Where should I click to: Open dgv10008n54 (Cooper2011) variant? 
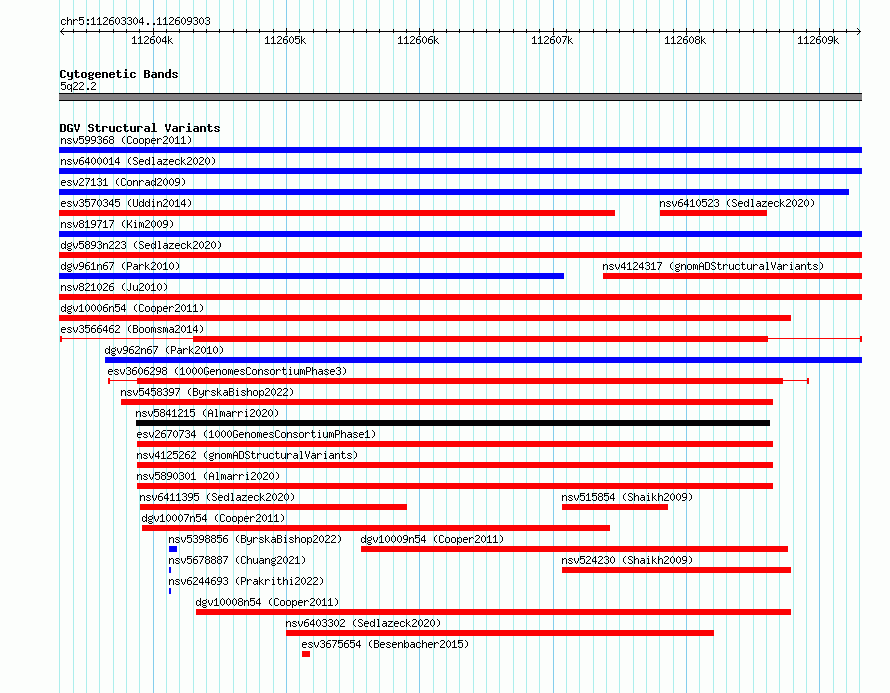pyautogui.click(x=267, y=602)
